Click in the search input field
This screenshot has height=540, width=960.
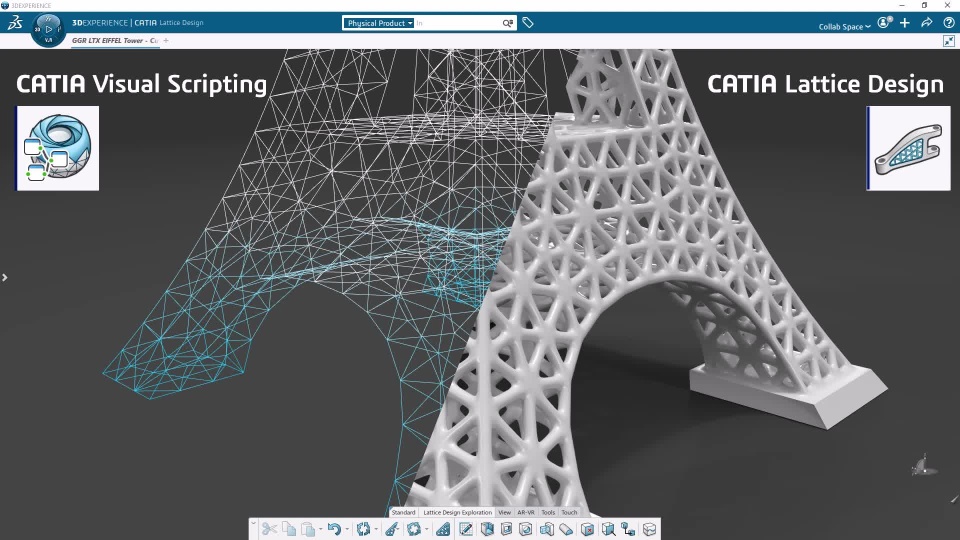pyautogui.click(x=458, y=23)
